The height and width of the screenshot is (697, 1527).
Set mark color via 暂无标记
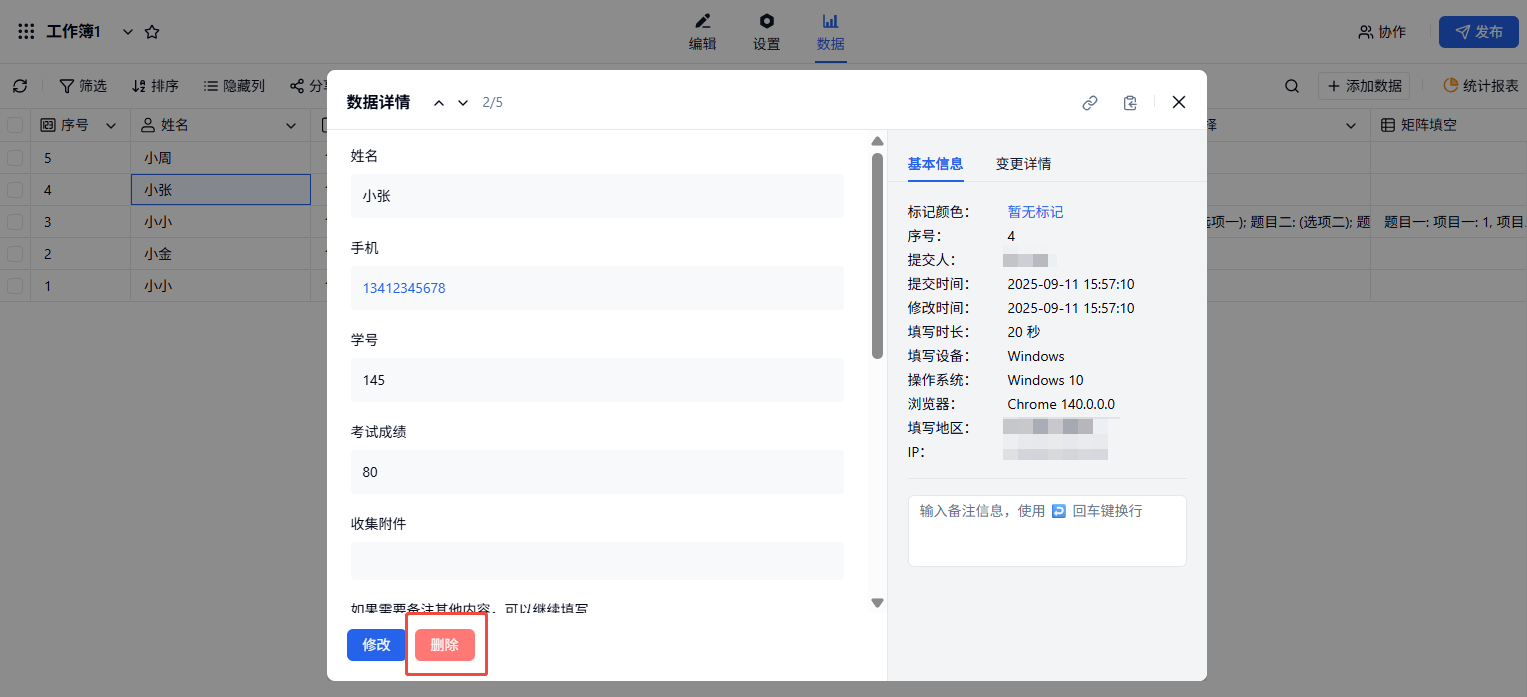(x=1035, y=212)
